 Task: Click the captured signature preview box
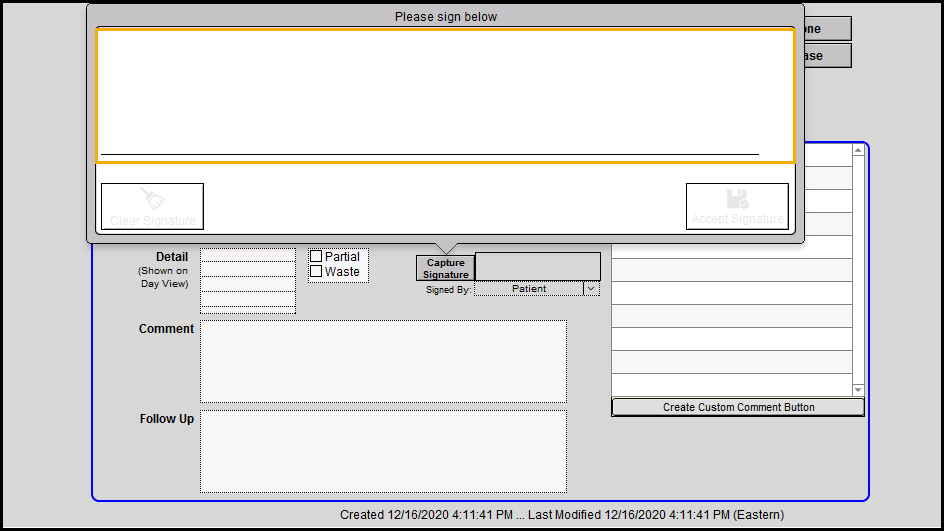click(537, 266)
